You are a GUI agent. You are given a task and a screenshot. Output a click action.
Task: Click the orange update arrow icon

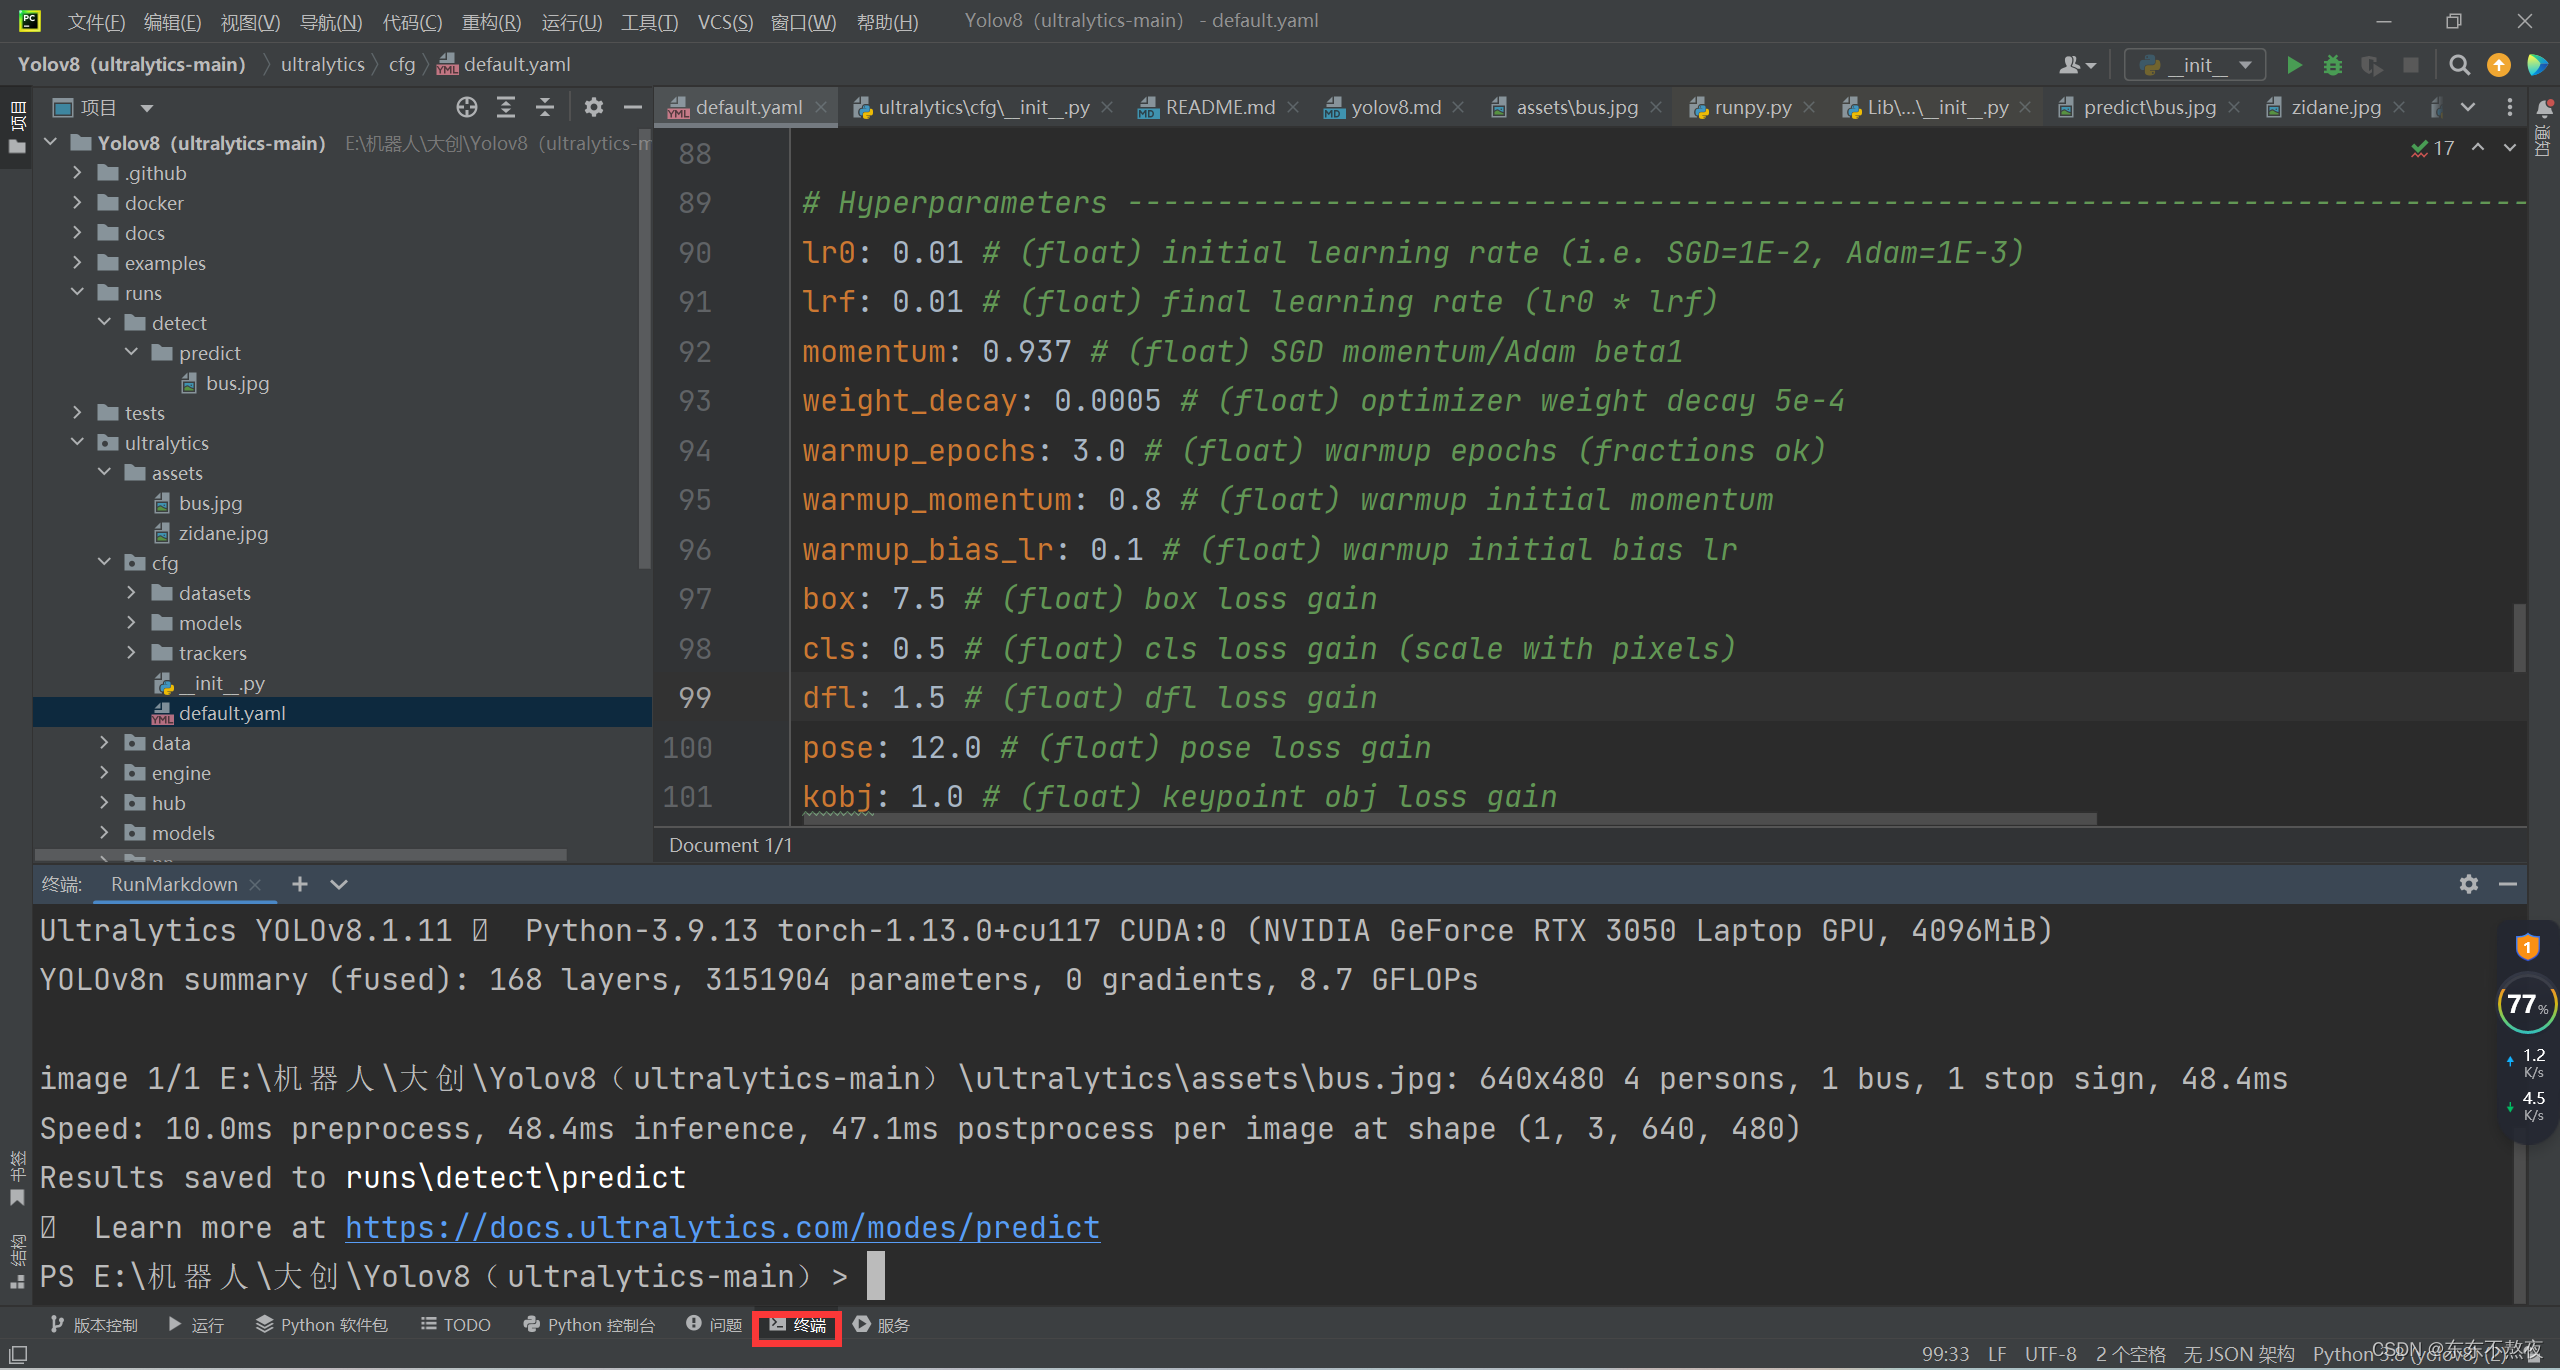pyautogui.click(x=2498, y=65)
